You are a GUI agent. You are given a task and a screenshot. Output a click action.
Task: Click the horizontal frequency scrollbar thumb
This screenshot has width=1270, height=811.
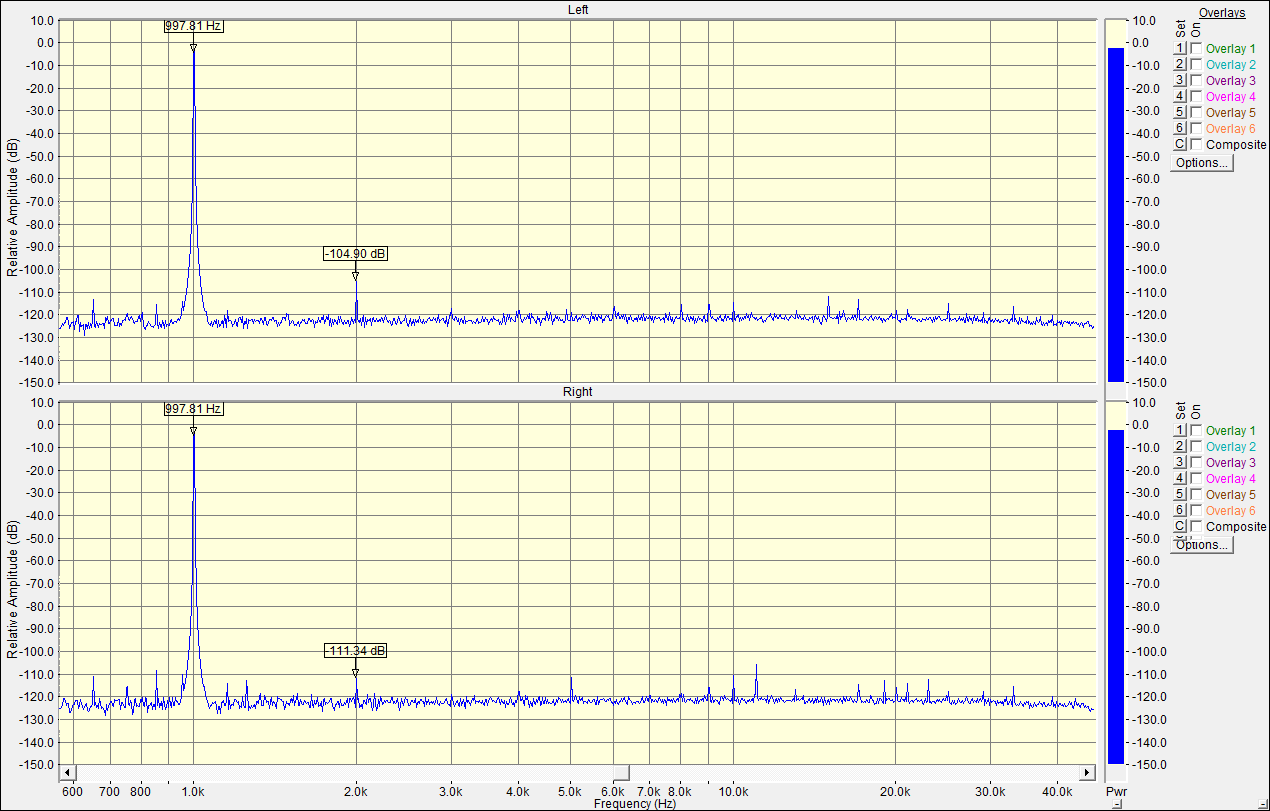pyautogui.click(x=621, y=774)
